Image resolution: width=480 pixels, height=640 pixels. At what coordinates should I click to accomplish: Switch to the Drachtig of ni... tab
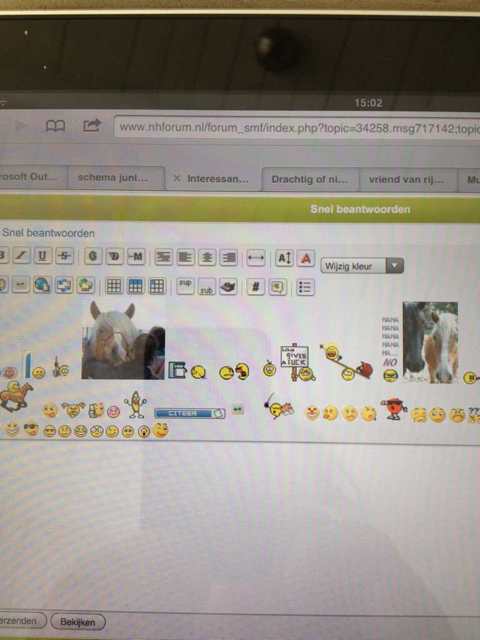coord(310,179)
